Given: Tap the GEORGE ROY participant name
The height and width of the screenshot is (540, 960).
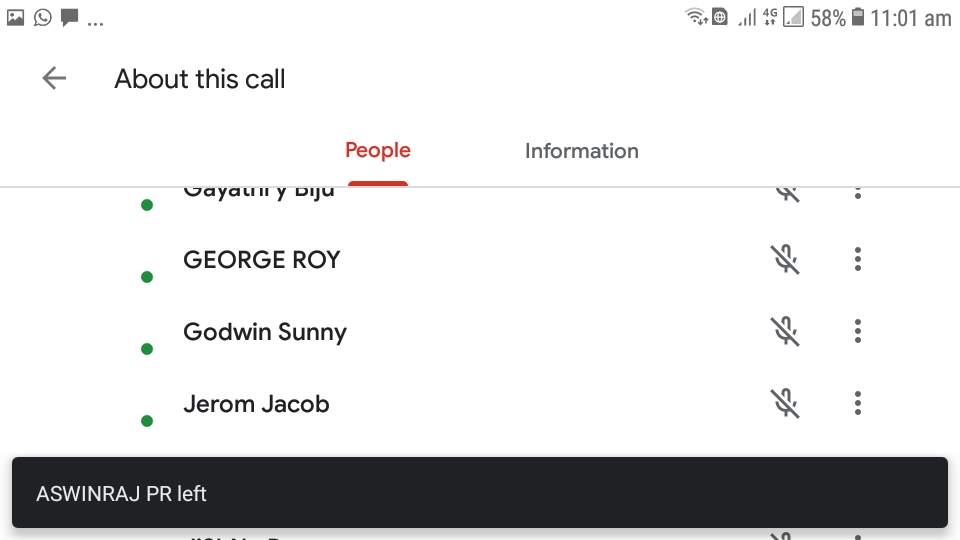Looking at the screenshot, I should [x=262, y=260].
